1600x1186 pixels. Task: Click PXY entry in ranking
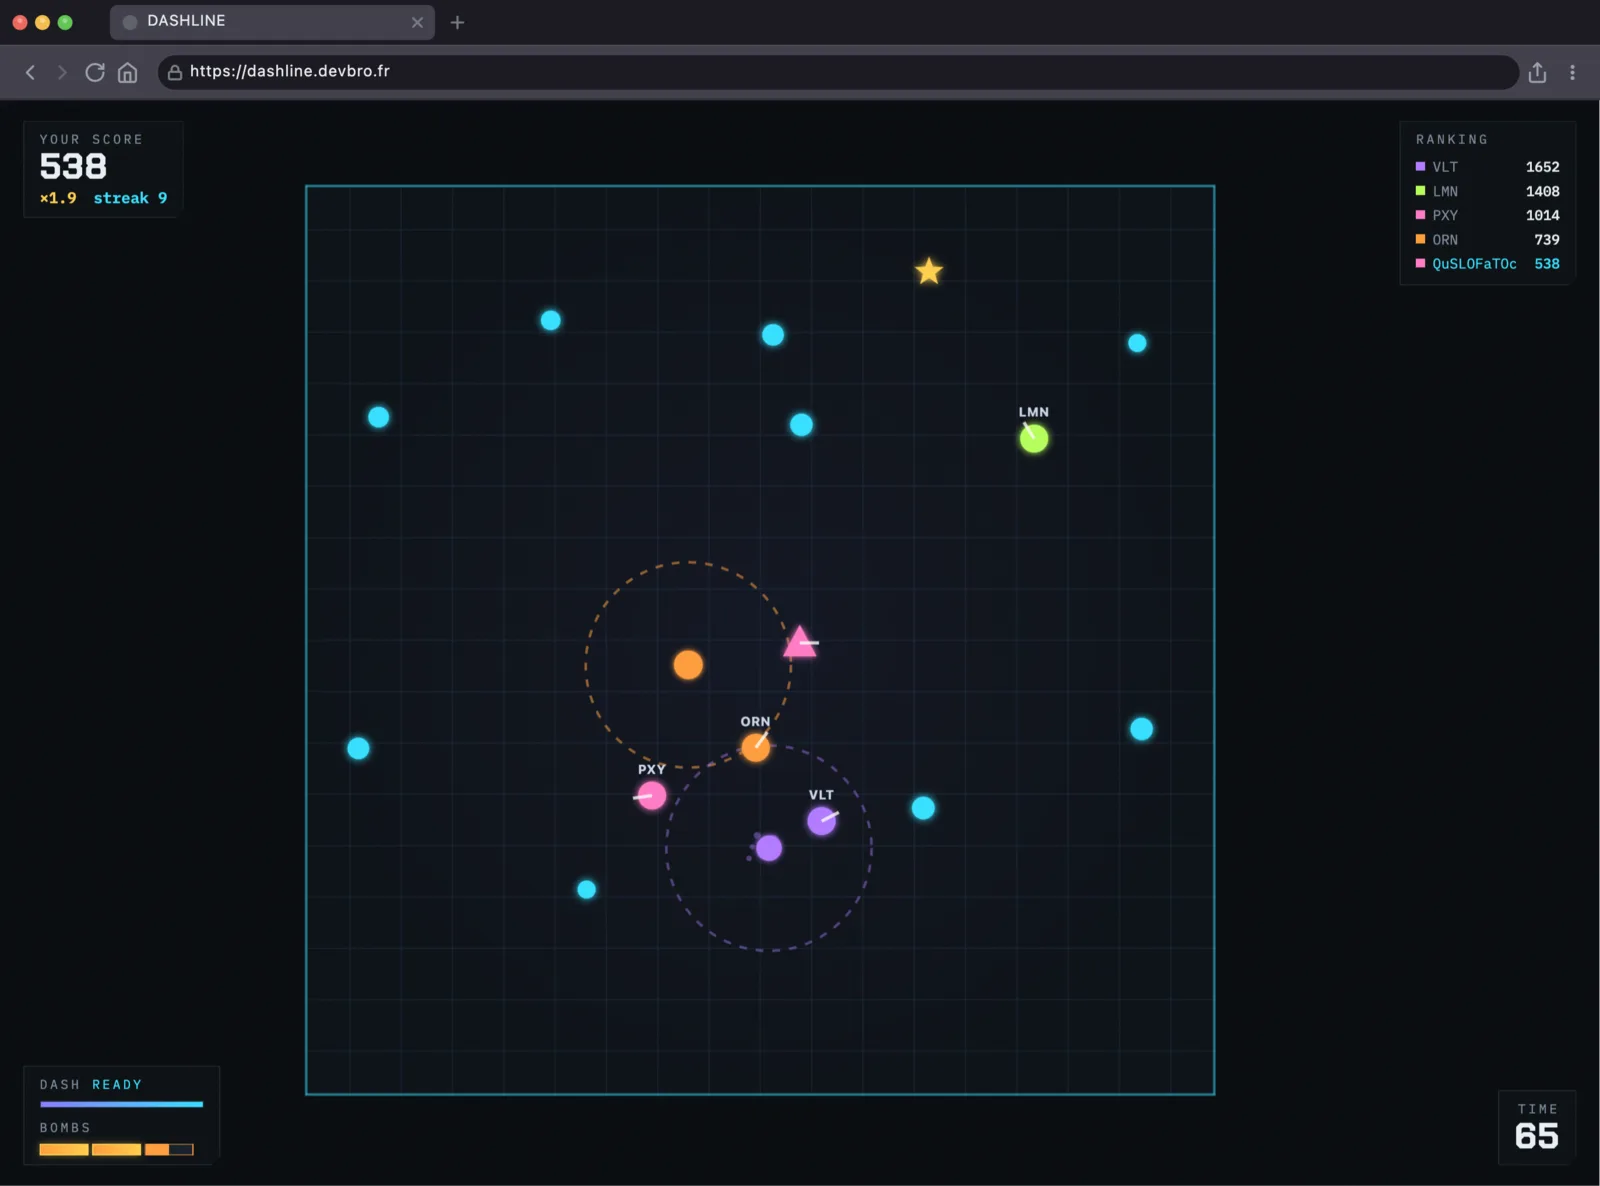pos(1488,215)
